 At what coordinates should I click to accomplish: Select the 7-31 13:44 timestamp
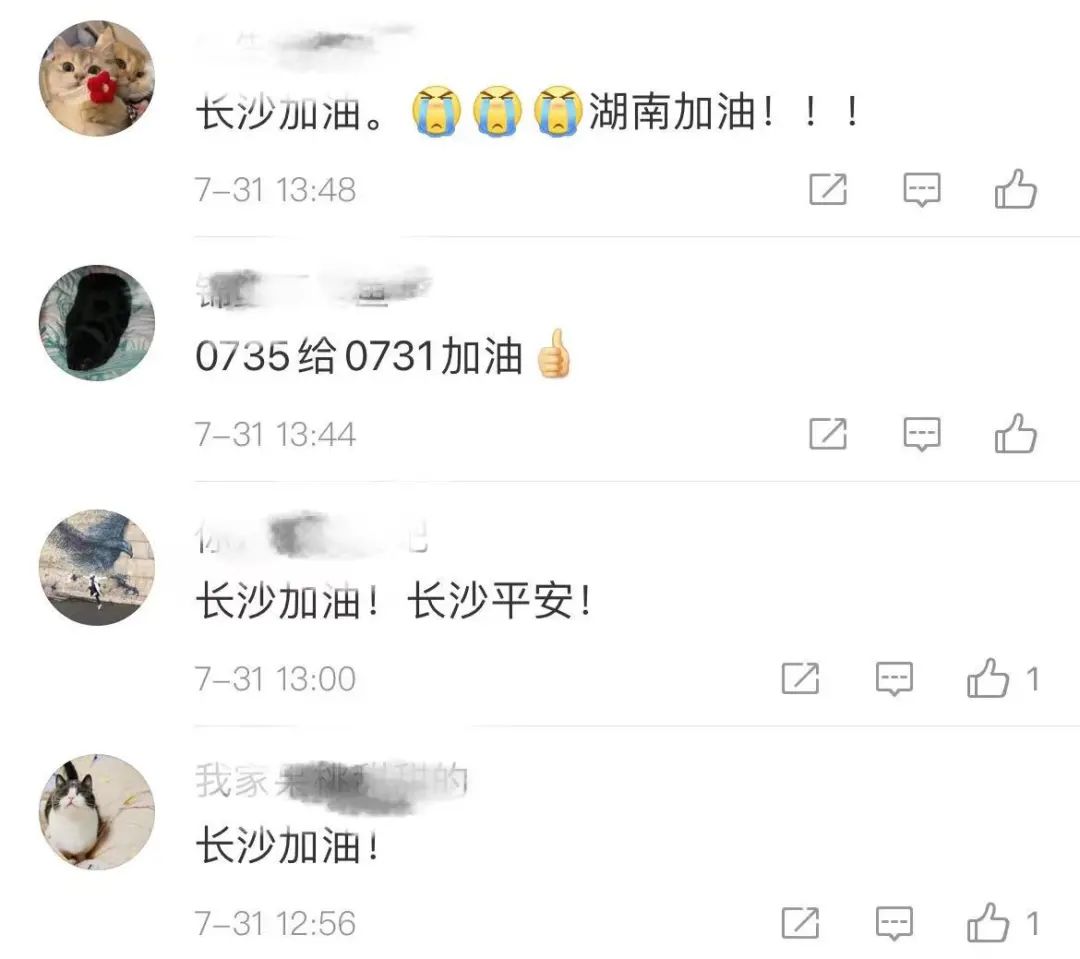275,434
